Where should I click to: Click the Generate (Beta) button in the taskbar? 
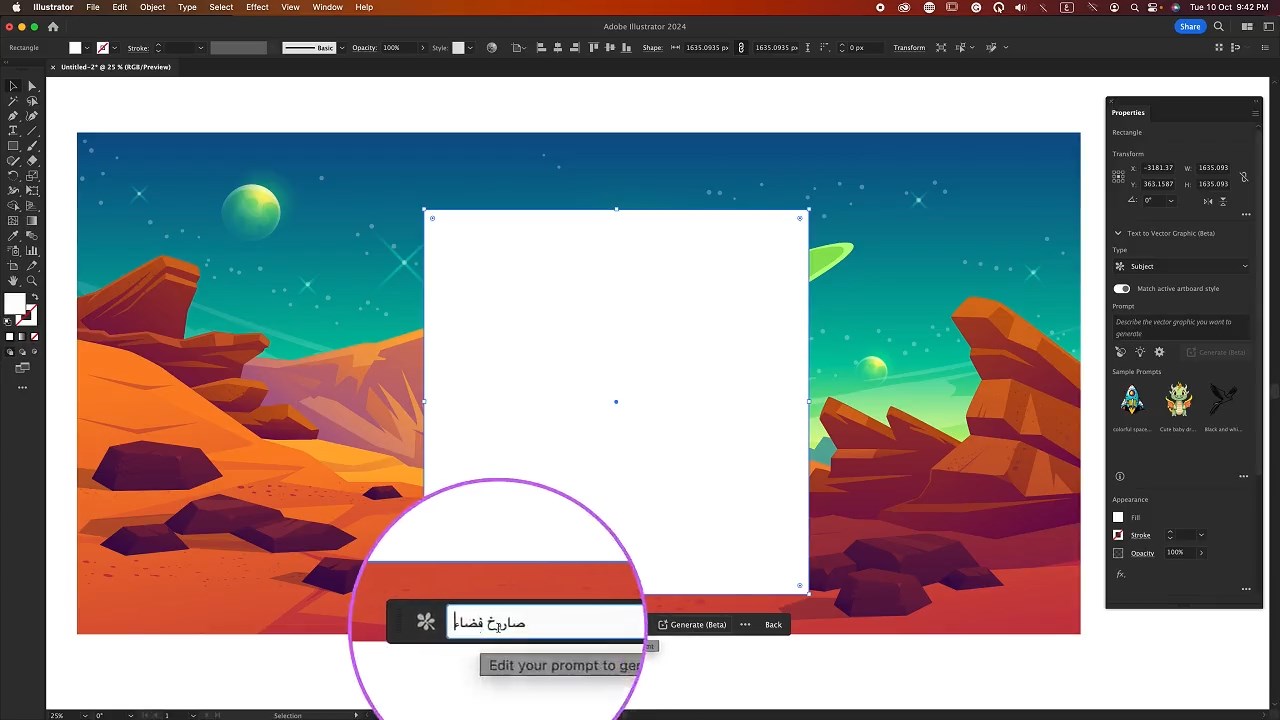coord(692,625)
